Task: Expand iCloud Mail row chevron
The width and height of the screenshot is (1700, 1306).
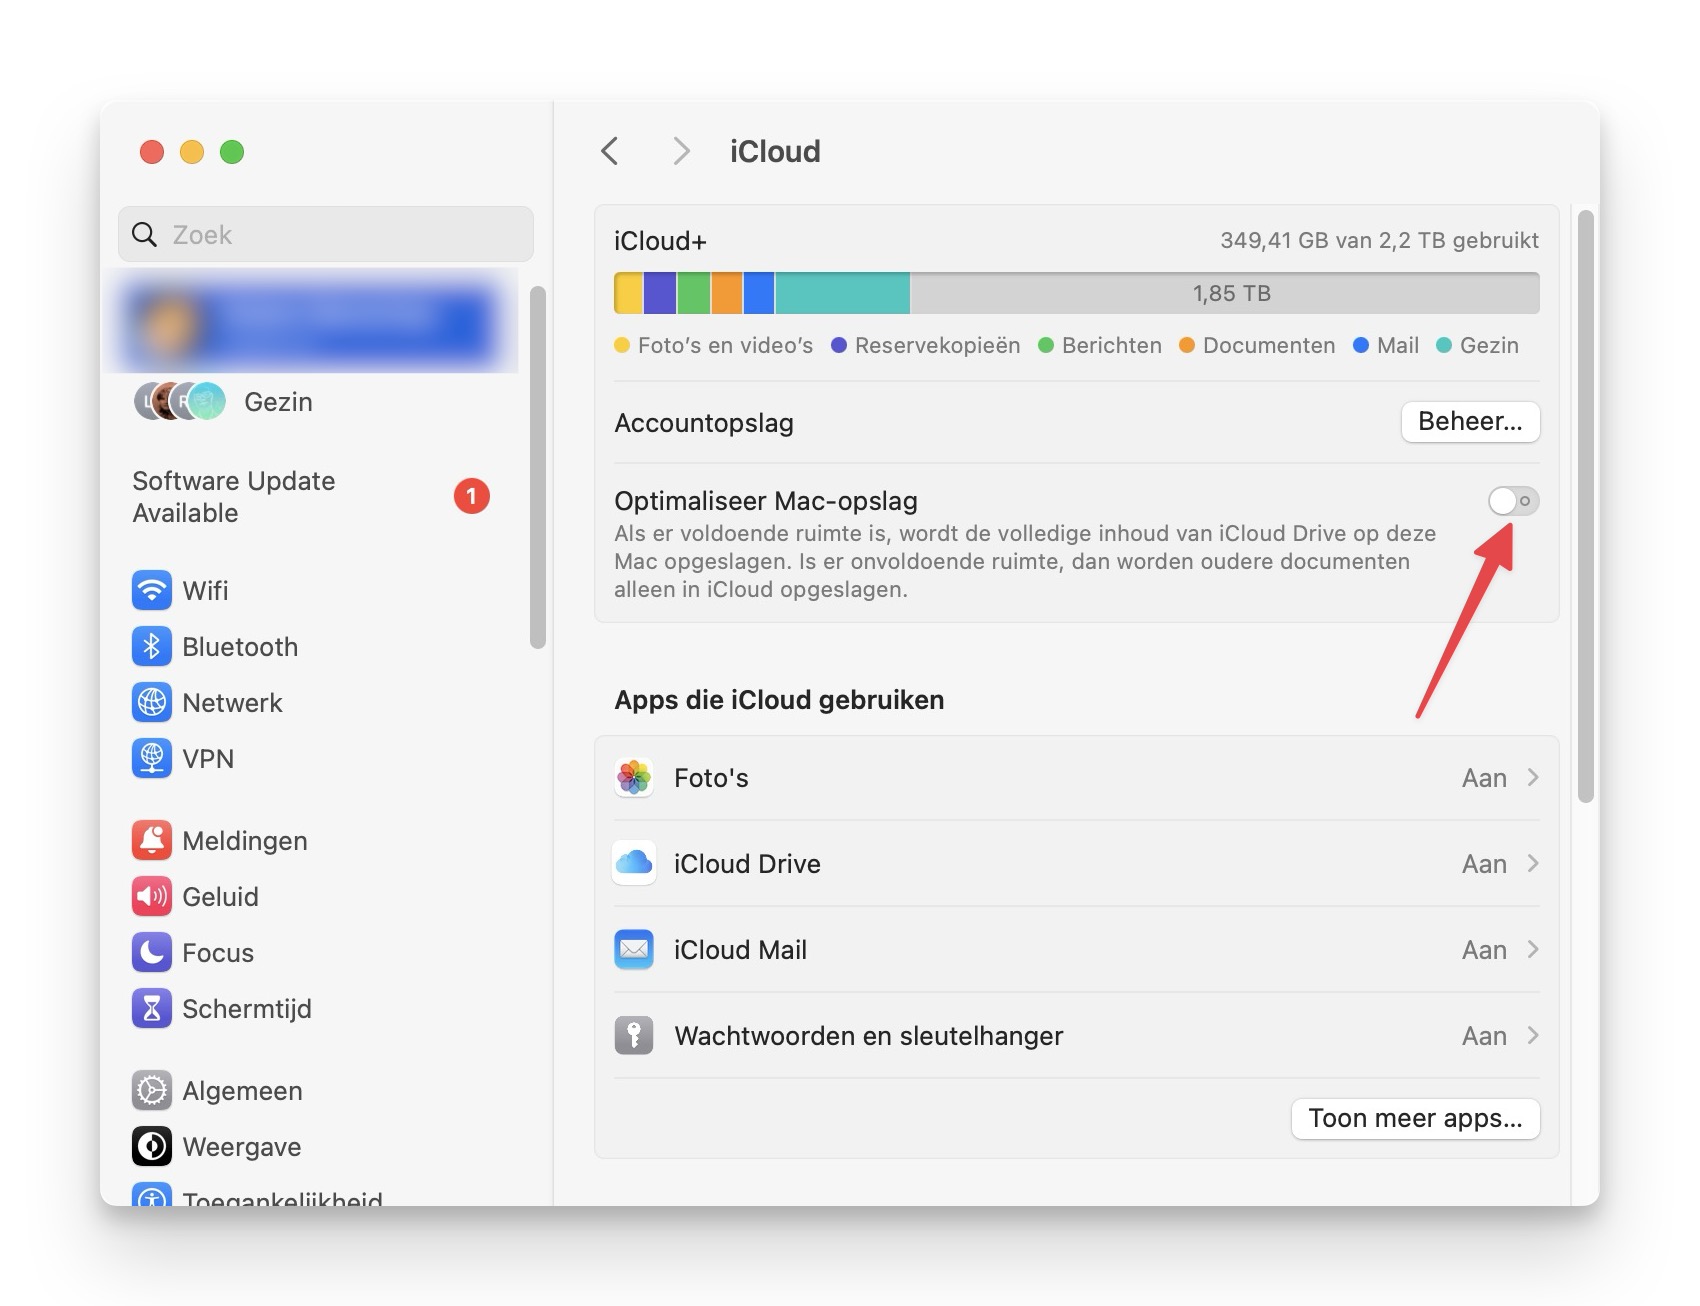Action: click(x=1533, y=949)
